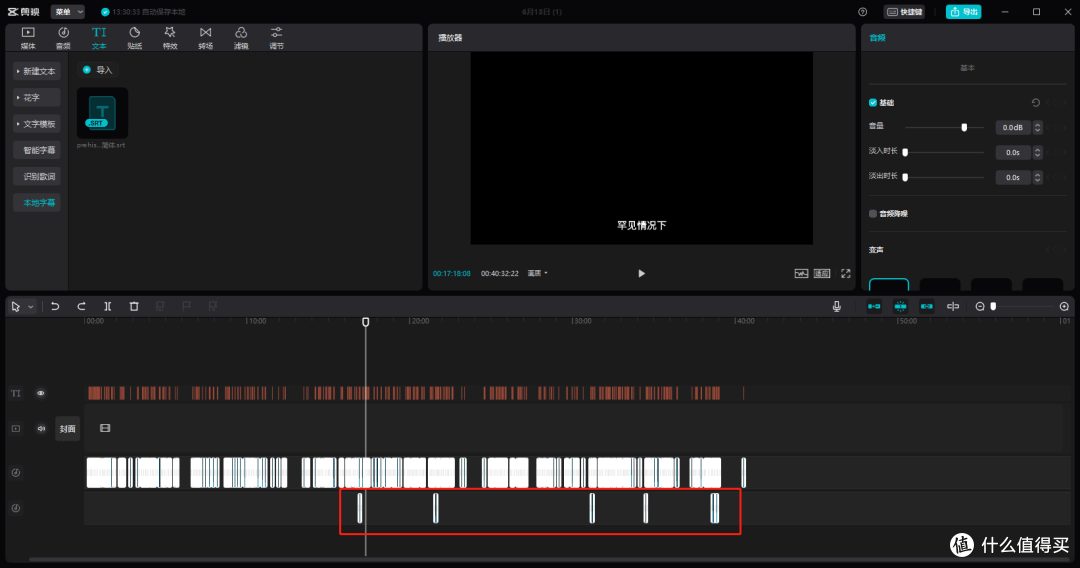Toggle preview axis icon

(953, 306)
